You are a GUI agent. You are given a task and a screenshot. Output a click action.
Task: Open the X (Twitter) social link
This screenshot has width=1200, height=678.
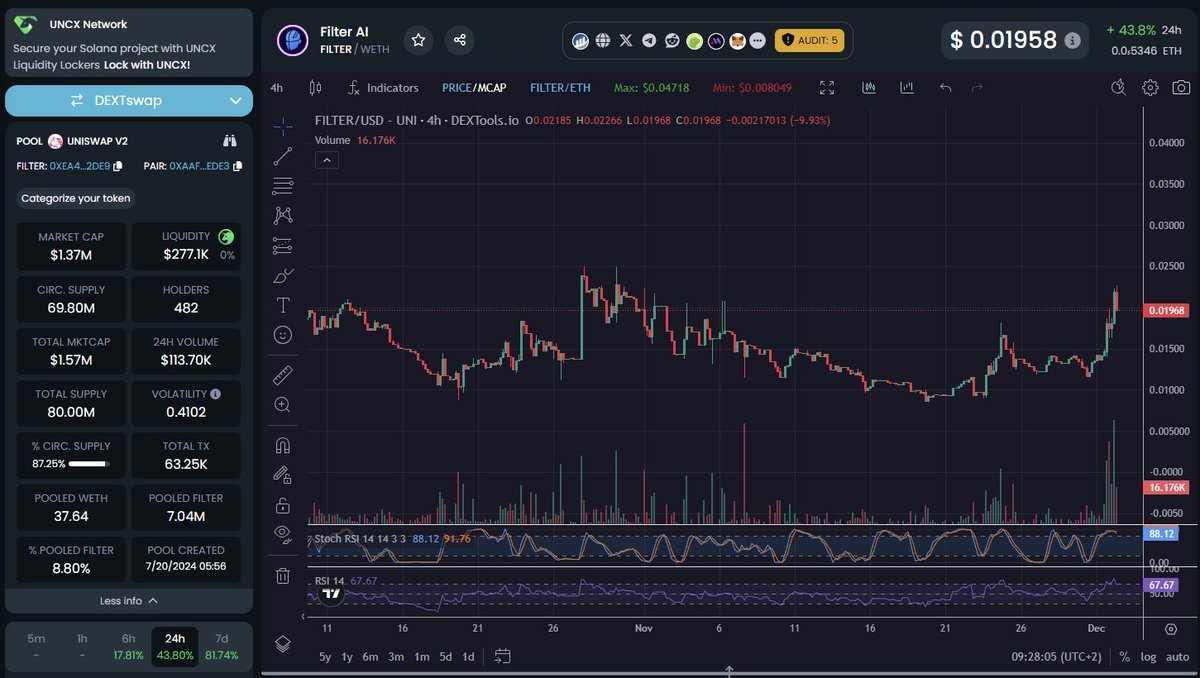pos(626,41)
